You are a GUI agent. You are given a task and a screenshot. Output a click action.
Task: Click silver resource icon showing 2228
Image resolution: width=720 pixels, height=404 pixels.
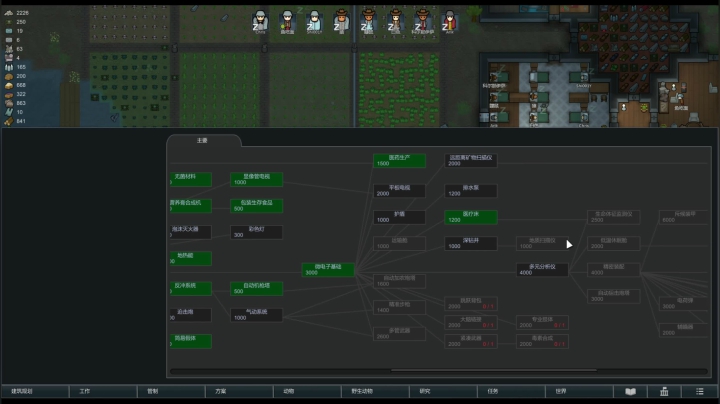click(x=9, y=13)
